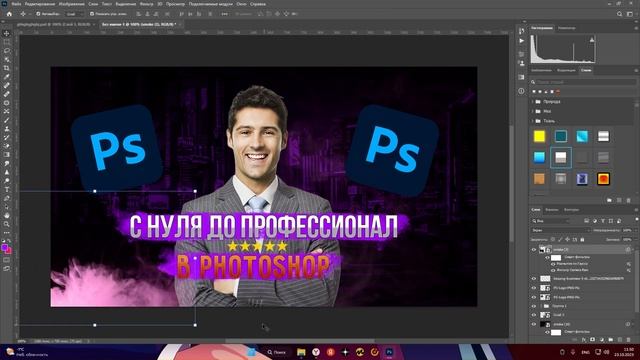The height and width of the screenshot is (360, 640).
Task: Select the Move tool in the toolbar
Action: (7, 33)
